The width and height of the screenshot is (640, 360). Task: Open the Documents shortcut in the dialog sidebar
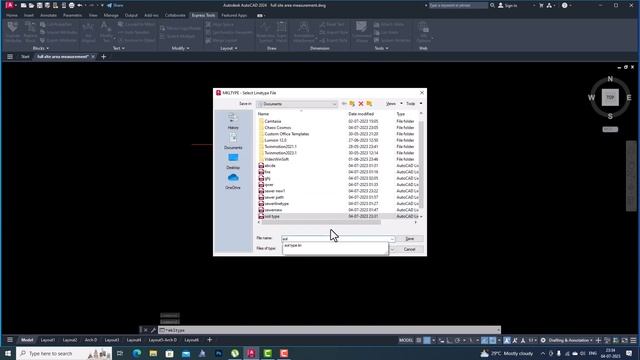point(233,141)
